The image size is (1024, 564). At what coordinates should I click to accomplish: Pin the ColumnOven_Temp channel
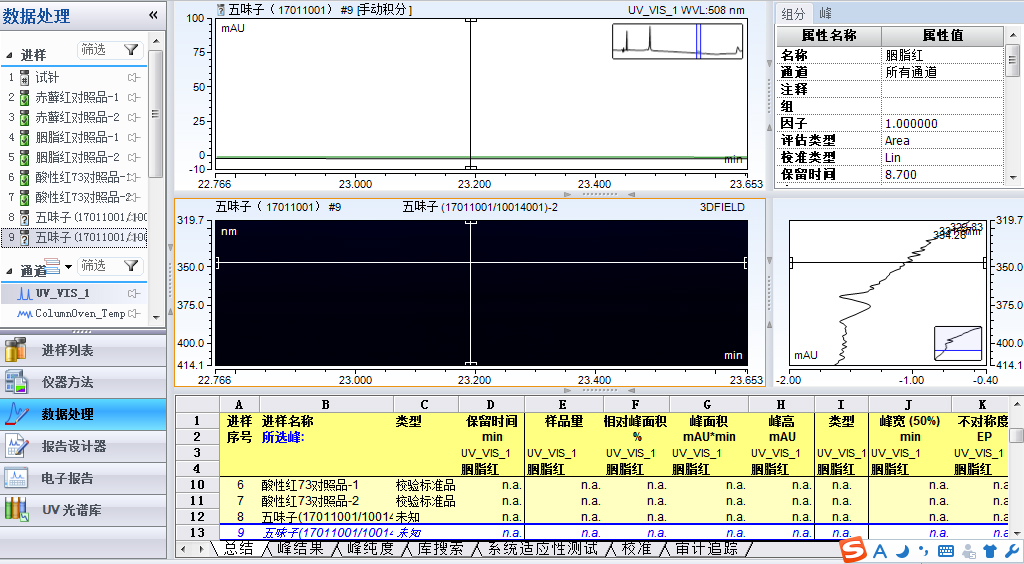[x=134, y=314]
